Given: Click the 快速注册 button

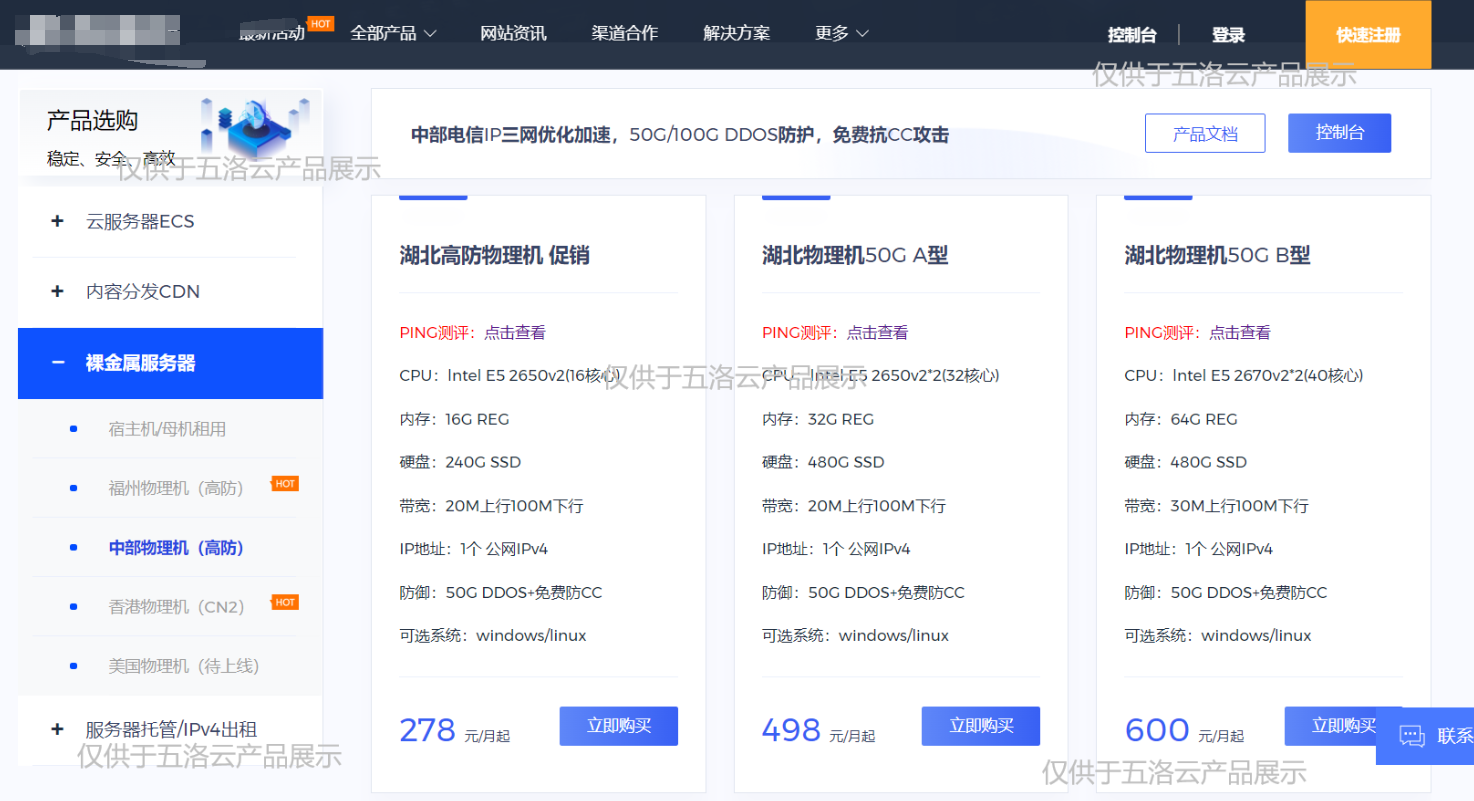Looking at the screenshot, I should click(1367, 33).
